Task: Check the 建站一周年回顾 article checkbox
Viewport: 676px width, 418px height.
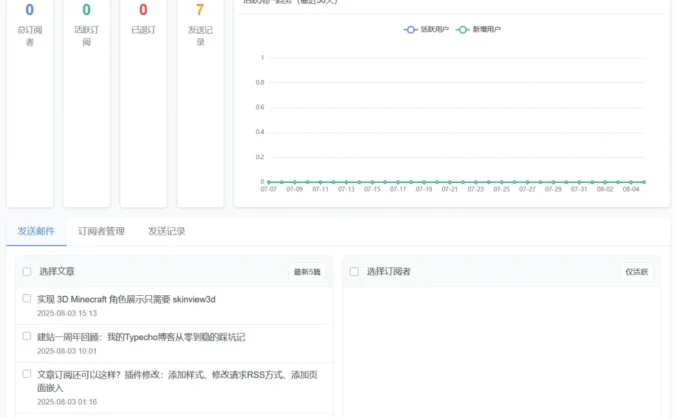Action: (x=27, y=336)
